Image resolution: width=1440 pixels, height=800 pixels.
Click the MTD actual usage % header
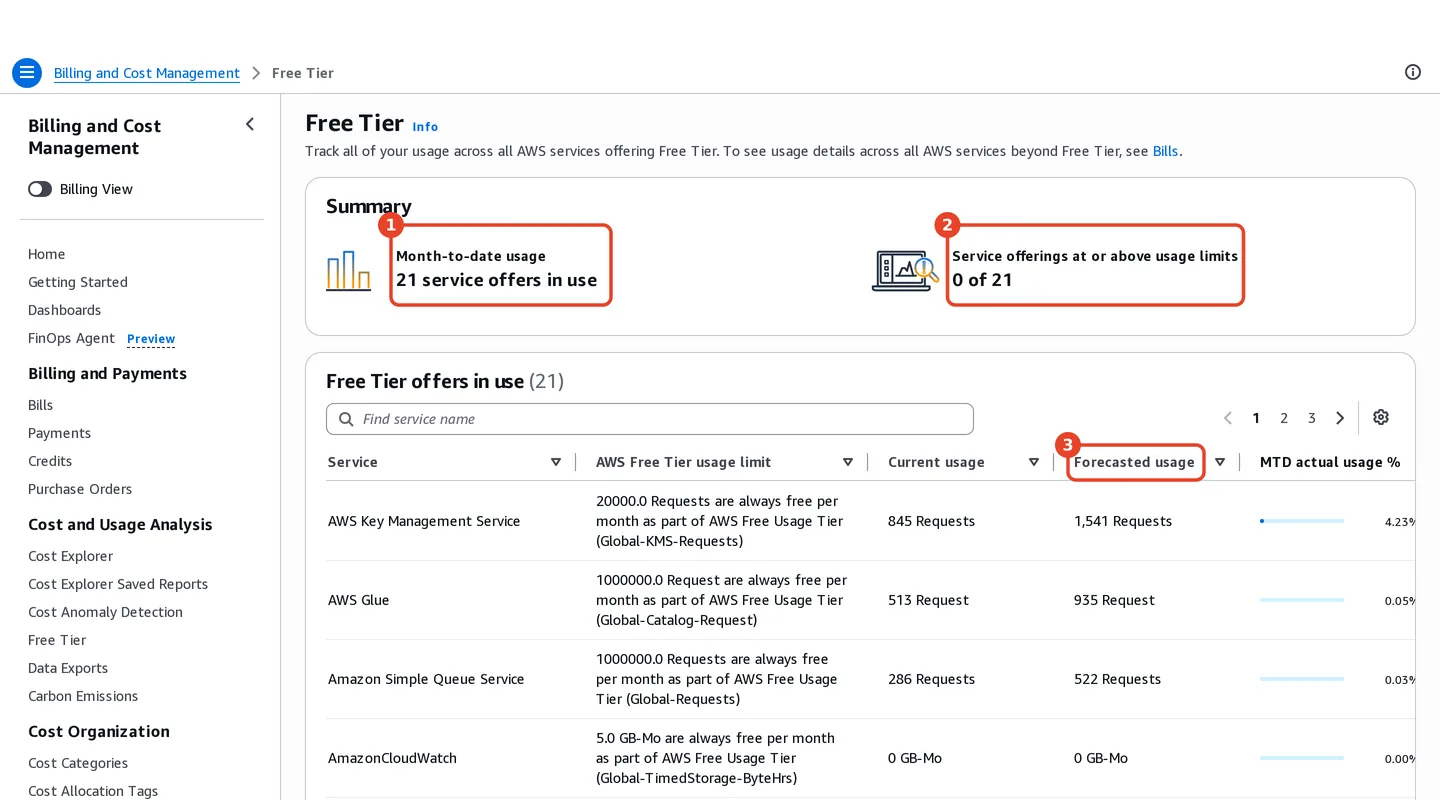tap(1330, 462)
